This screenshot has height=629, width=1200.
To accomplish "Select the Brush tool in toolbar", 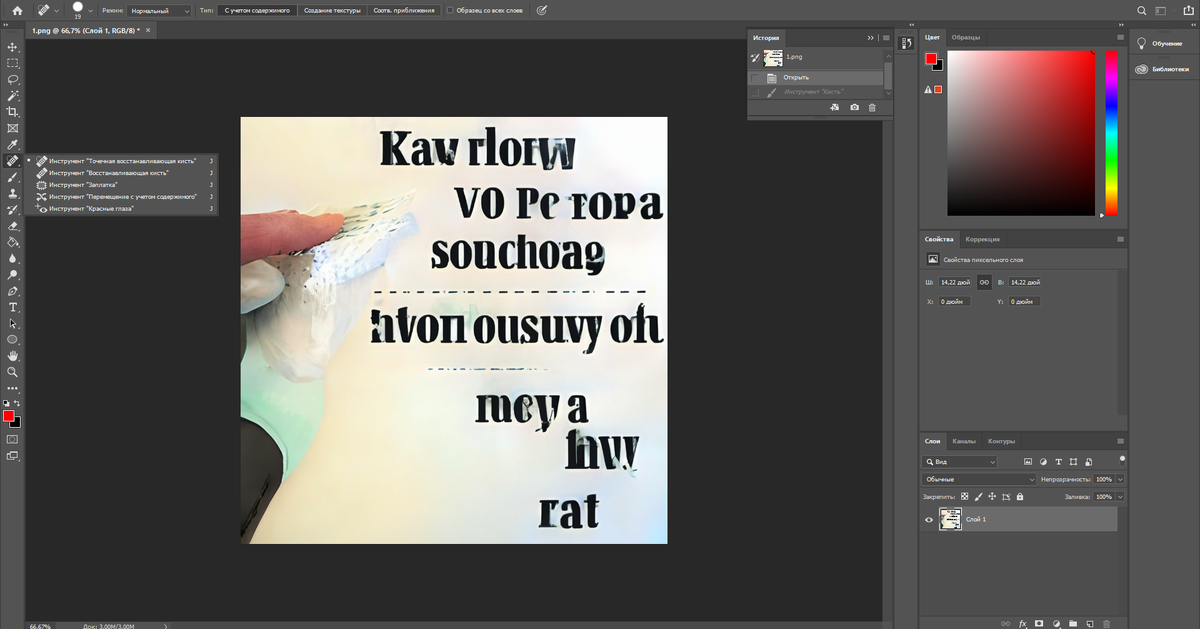I will (13, 177).
